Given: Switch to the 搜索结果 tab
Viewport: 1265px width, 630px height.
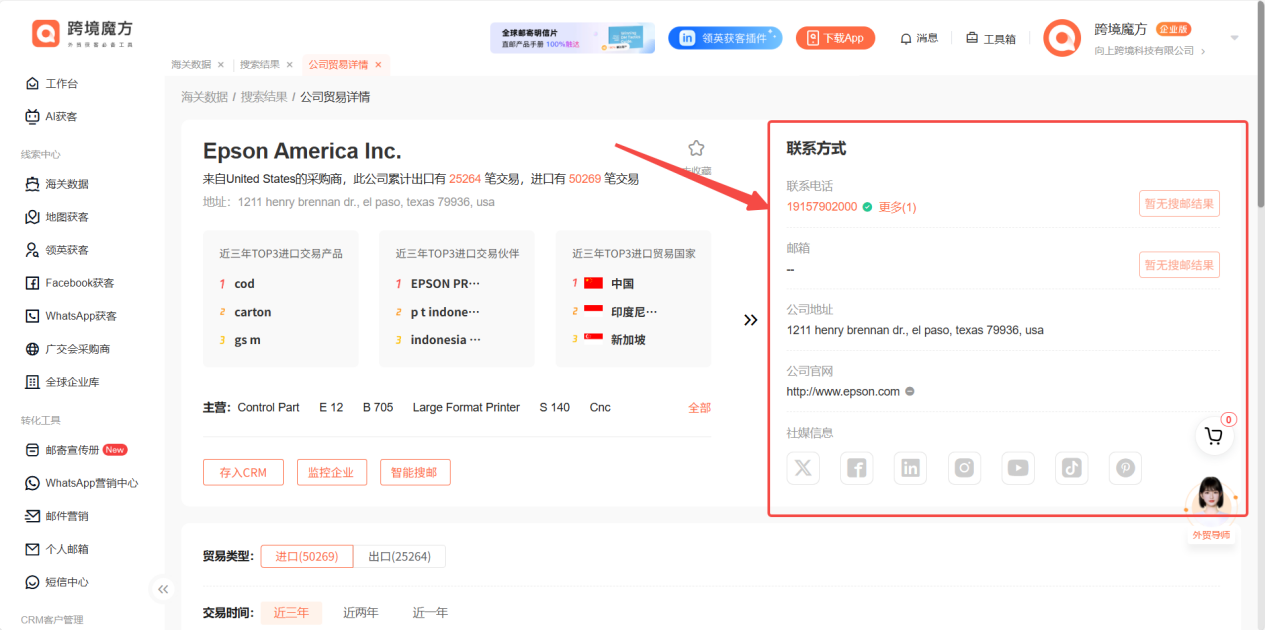Looking at the screenshot, I should point(259,64).
